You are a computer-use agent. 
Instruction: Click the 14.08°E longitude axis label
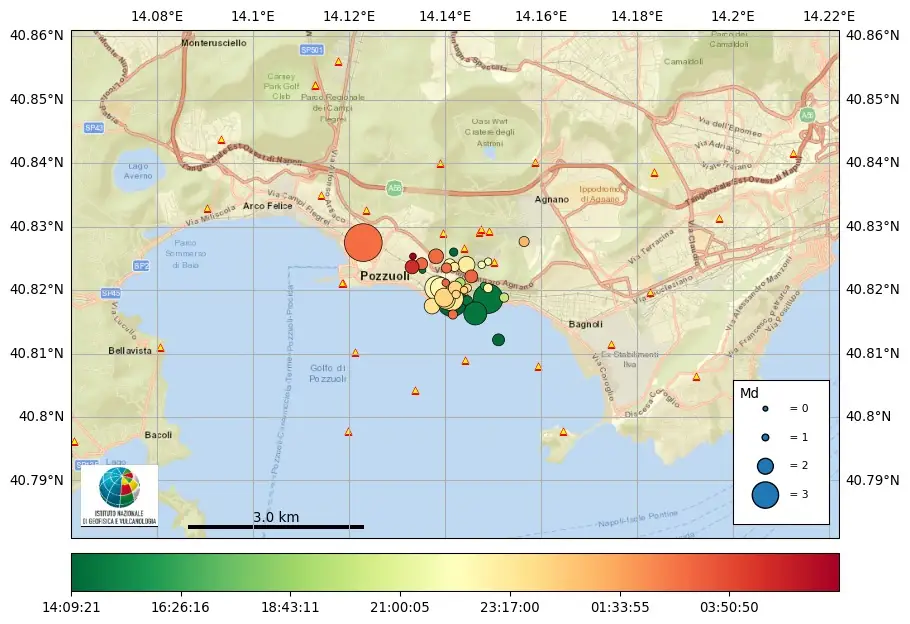click(157, 16)
